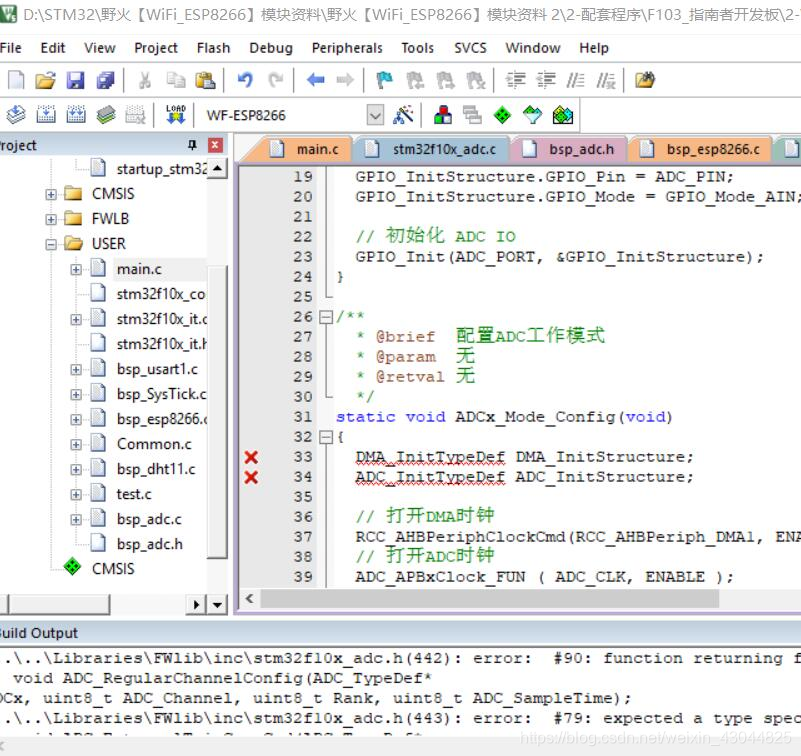This screenshot has width=801, height=756.
Task: Click the Save All icon
Action: [x=106, y=80]
